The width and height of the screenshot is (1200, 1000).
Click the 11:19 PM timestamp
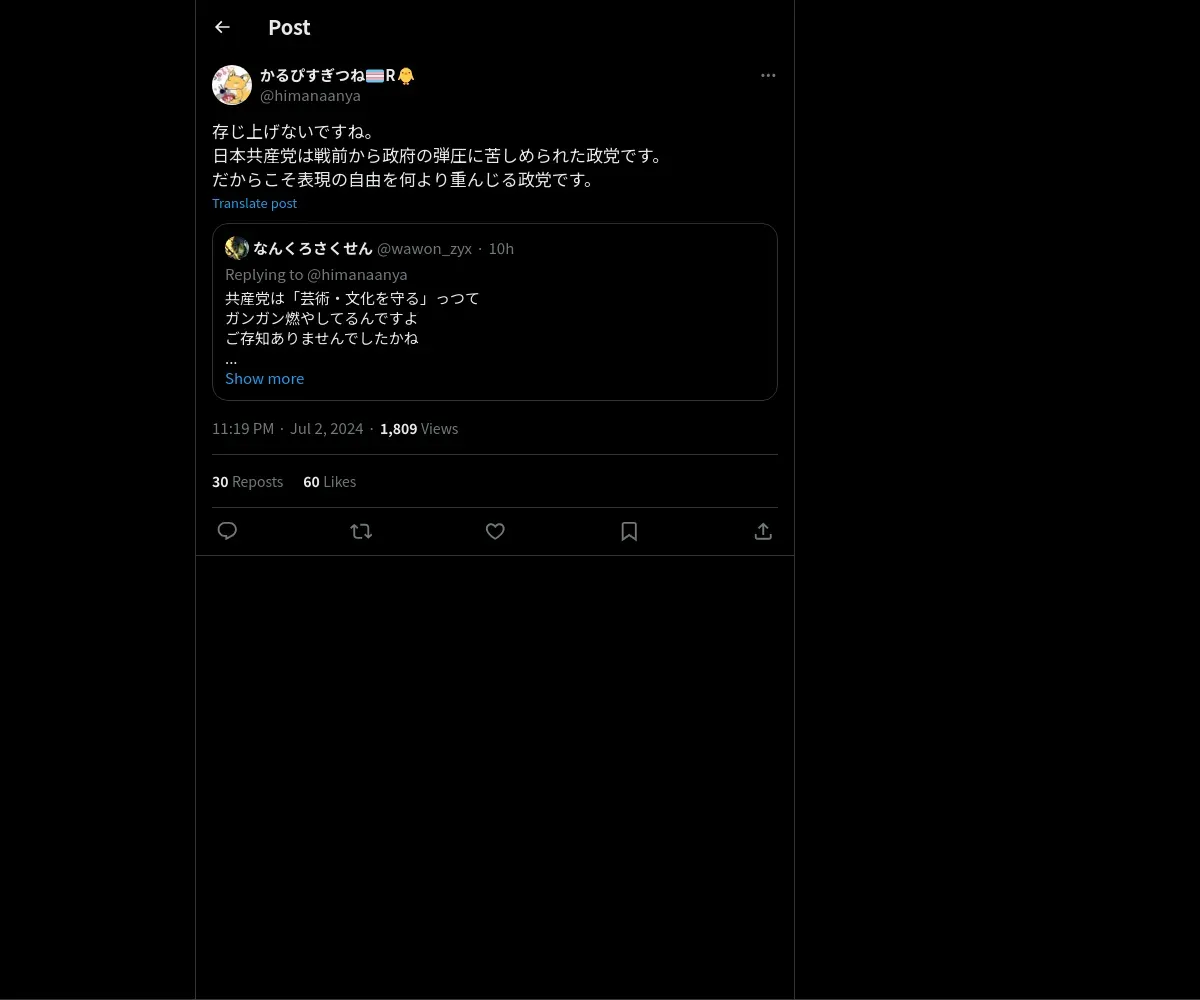(243, 428)
